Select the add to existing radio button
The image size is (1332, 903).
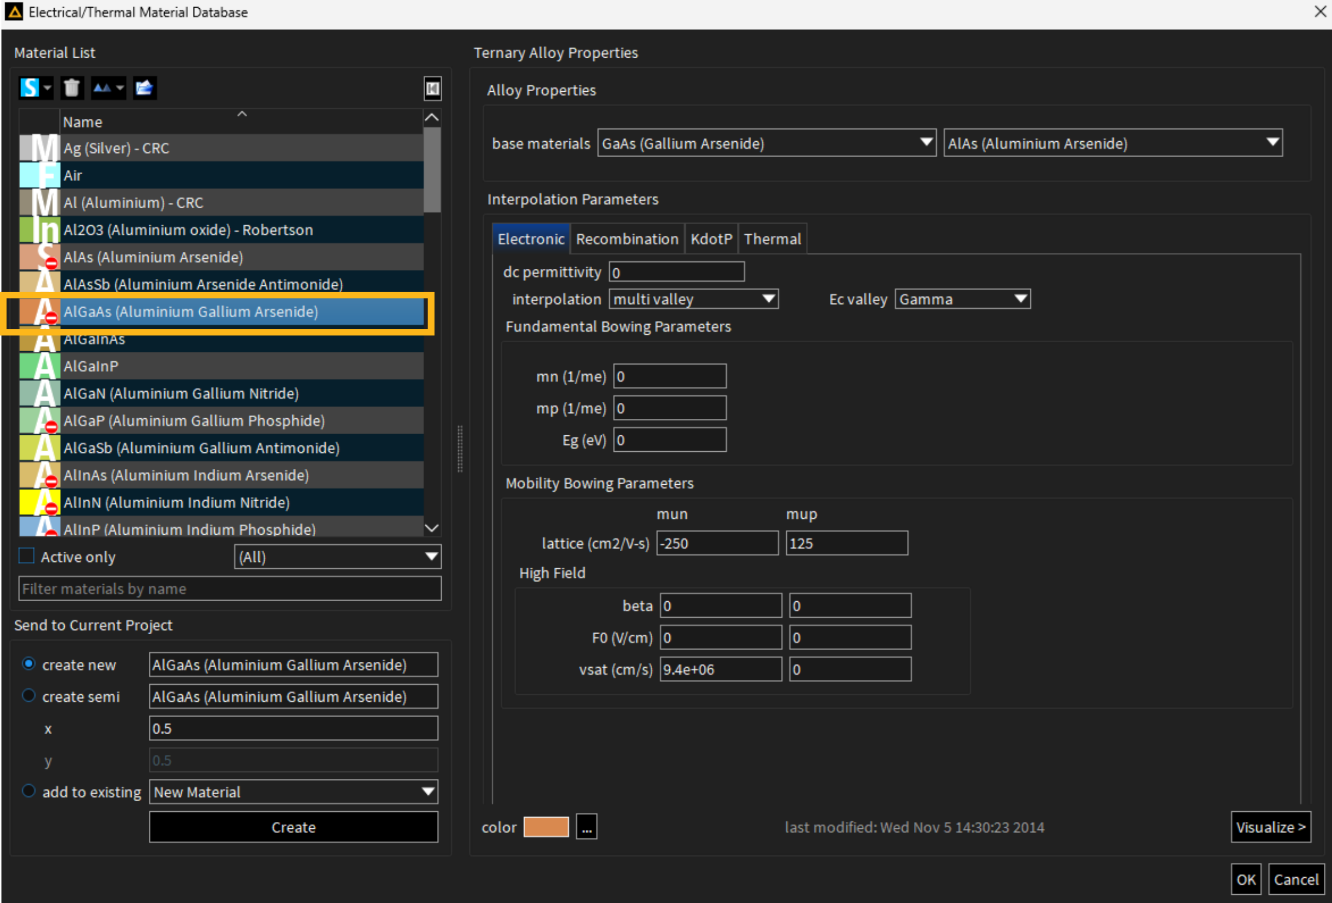[x=29, y=791]
